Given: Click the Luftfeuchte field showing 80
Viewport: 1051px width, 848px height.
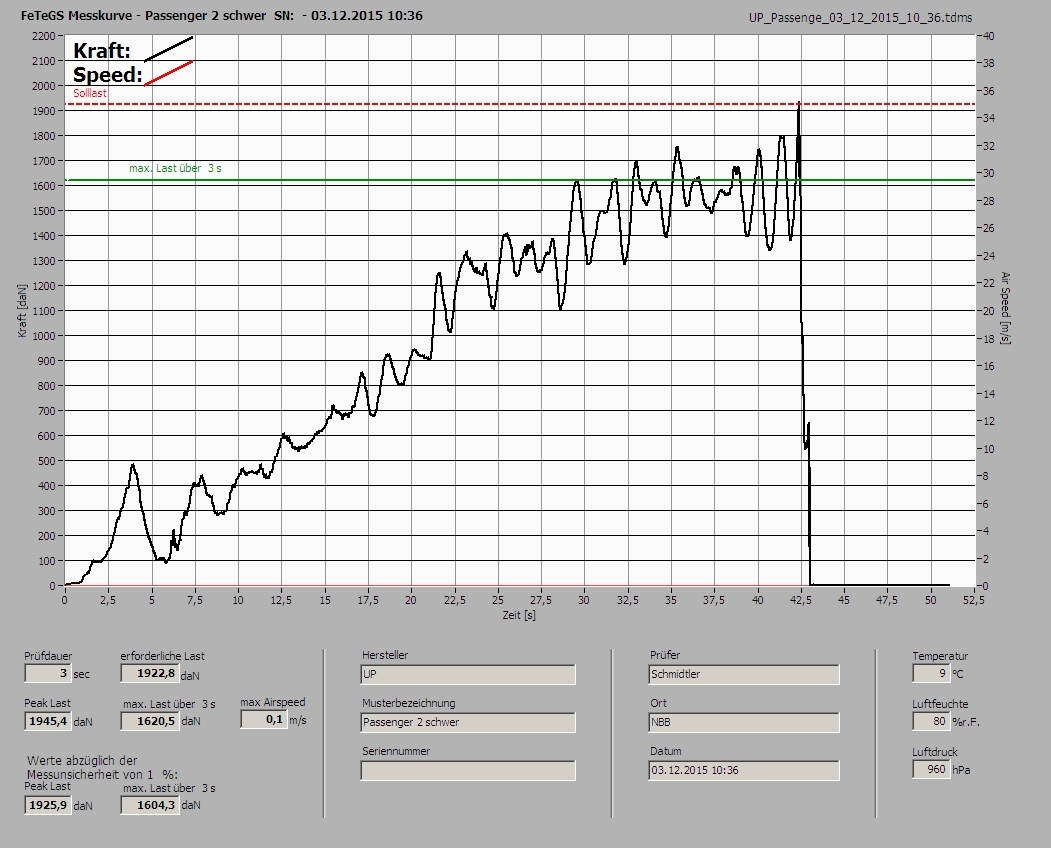Looking at the screenshot, I should coord(930,721).
